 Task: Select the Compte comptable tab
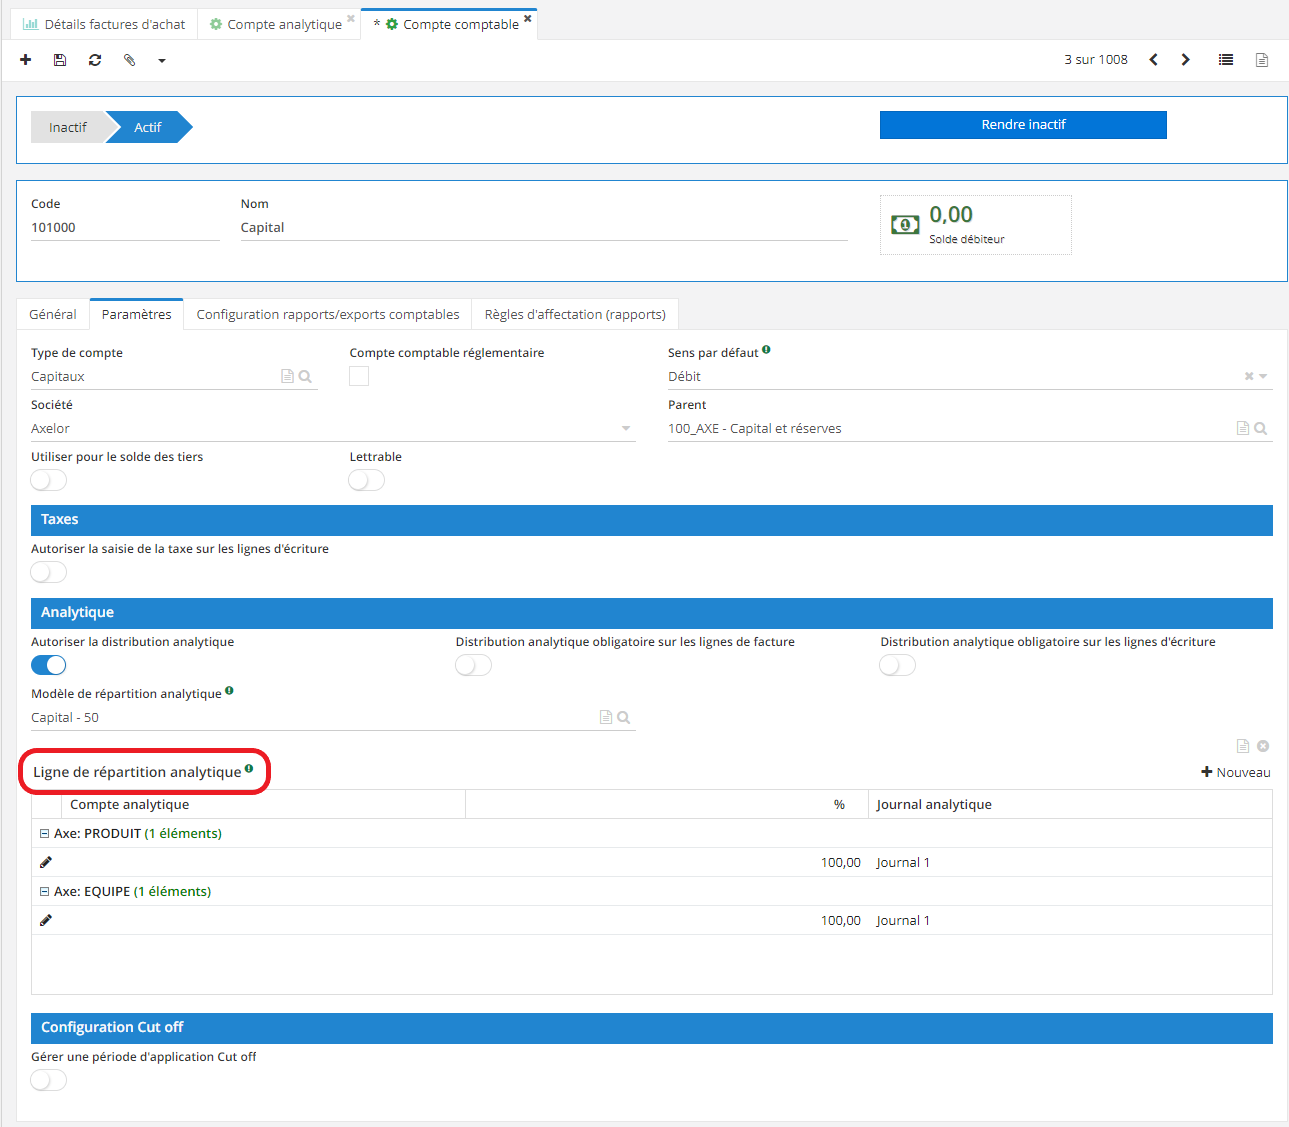coord(450,24)
